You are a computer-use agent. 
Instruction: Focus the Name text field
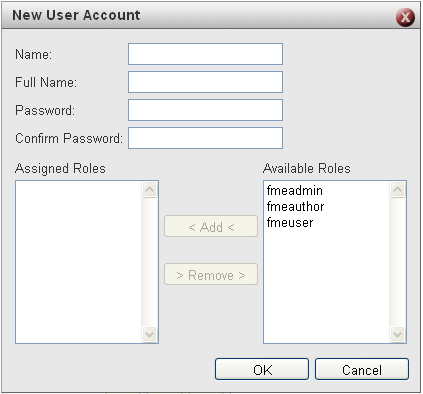tap(205, 54)
